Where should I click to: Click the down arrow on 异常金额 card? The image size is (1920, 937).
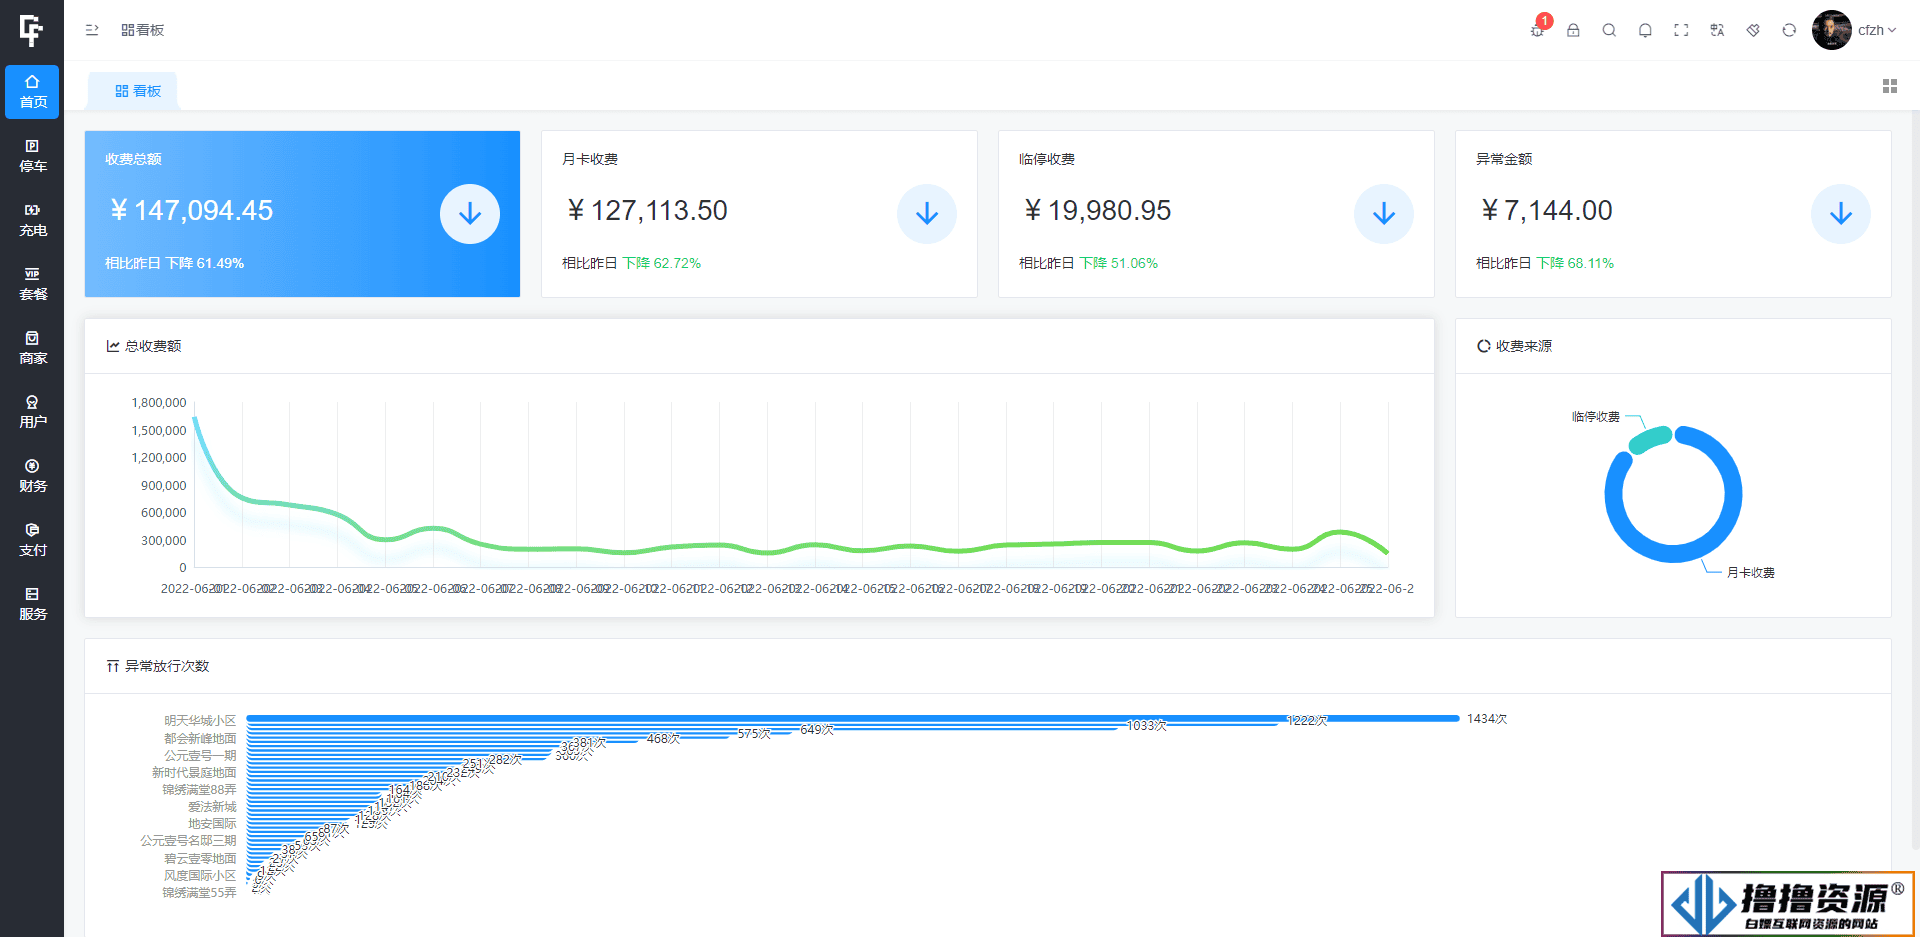1841,214
